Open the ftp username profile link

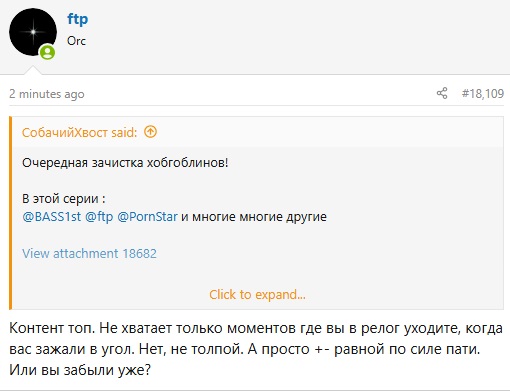[x=78, y=19]
